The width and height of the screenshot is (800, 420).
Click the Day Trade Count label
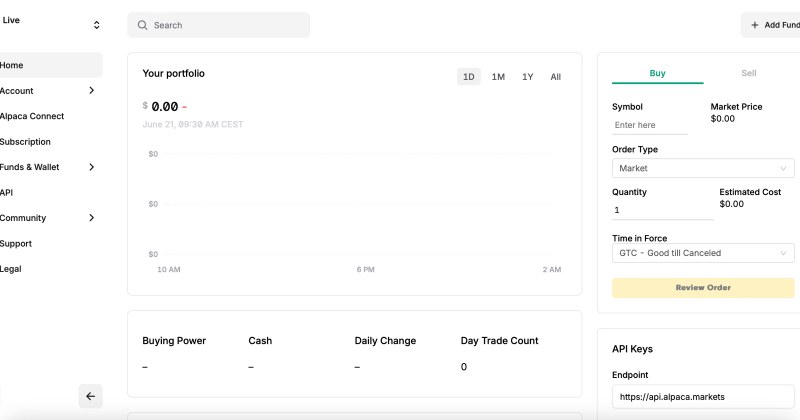tap(499, 340)
